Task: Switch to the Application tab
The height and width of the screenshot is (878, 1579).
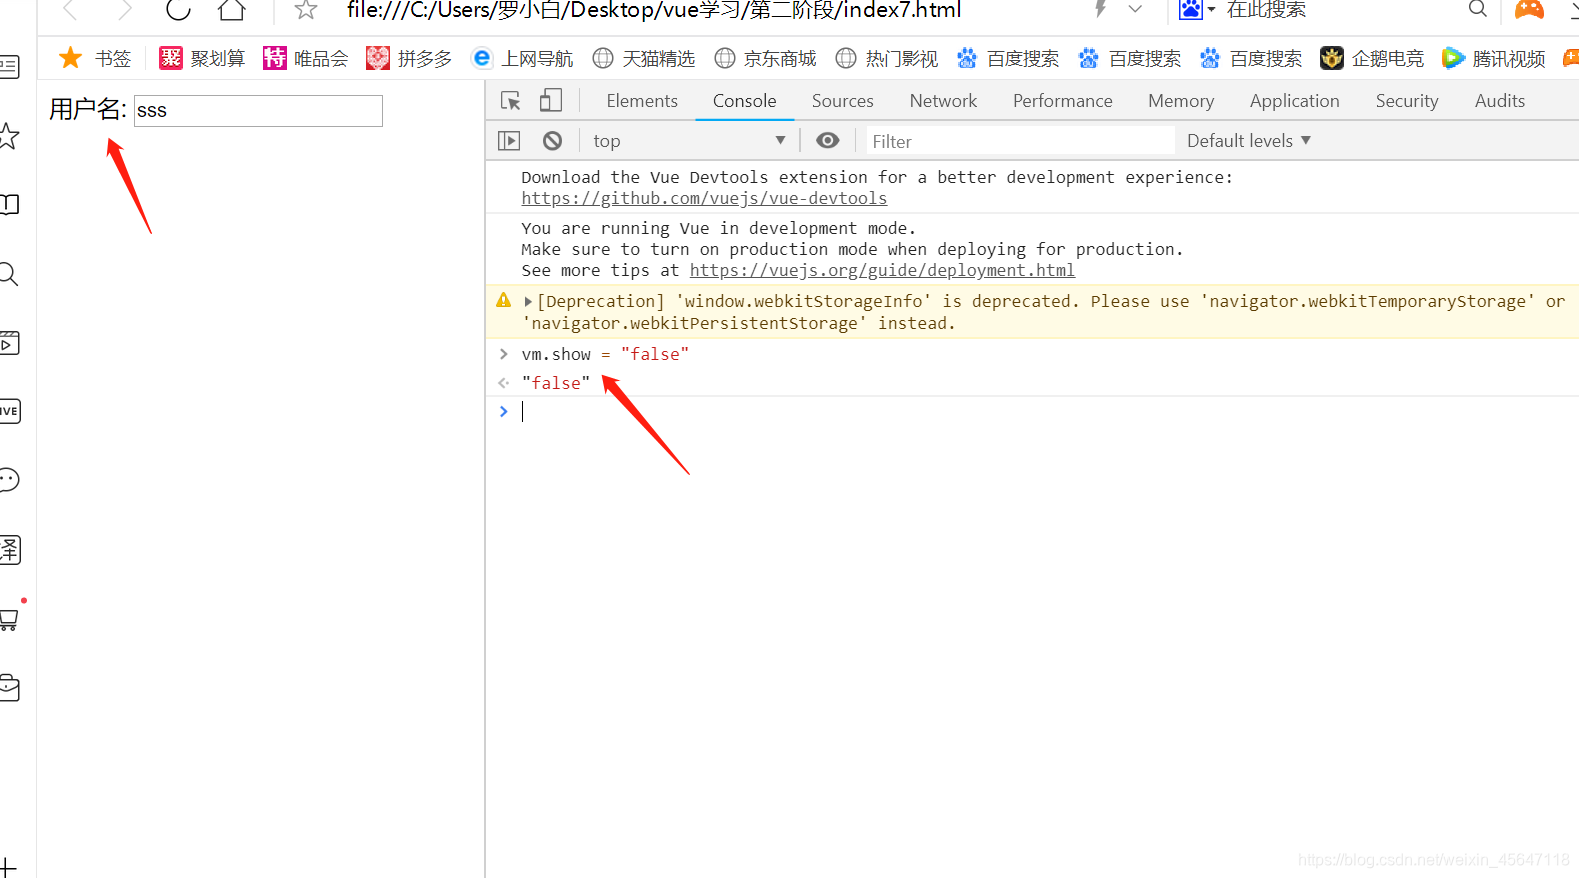Action: pyautogui.click(x=1294, y=101)
